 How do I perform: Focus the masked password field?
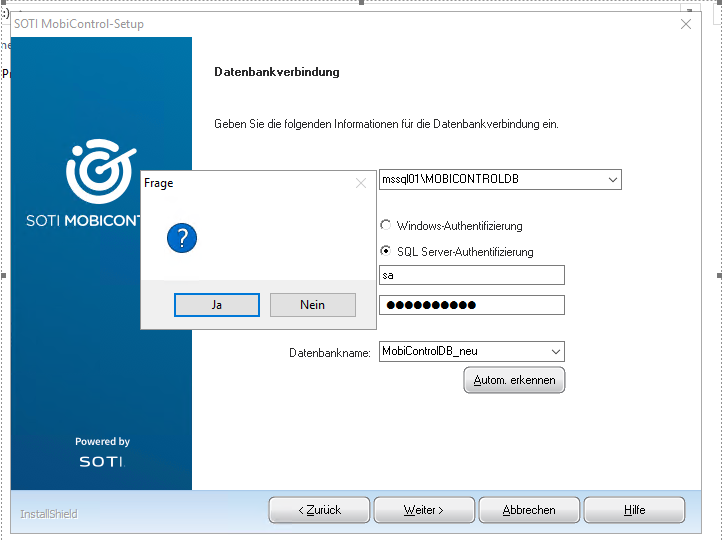point(471,305)
